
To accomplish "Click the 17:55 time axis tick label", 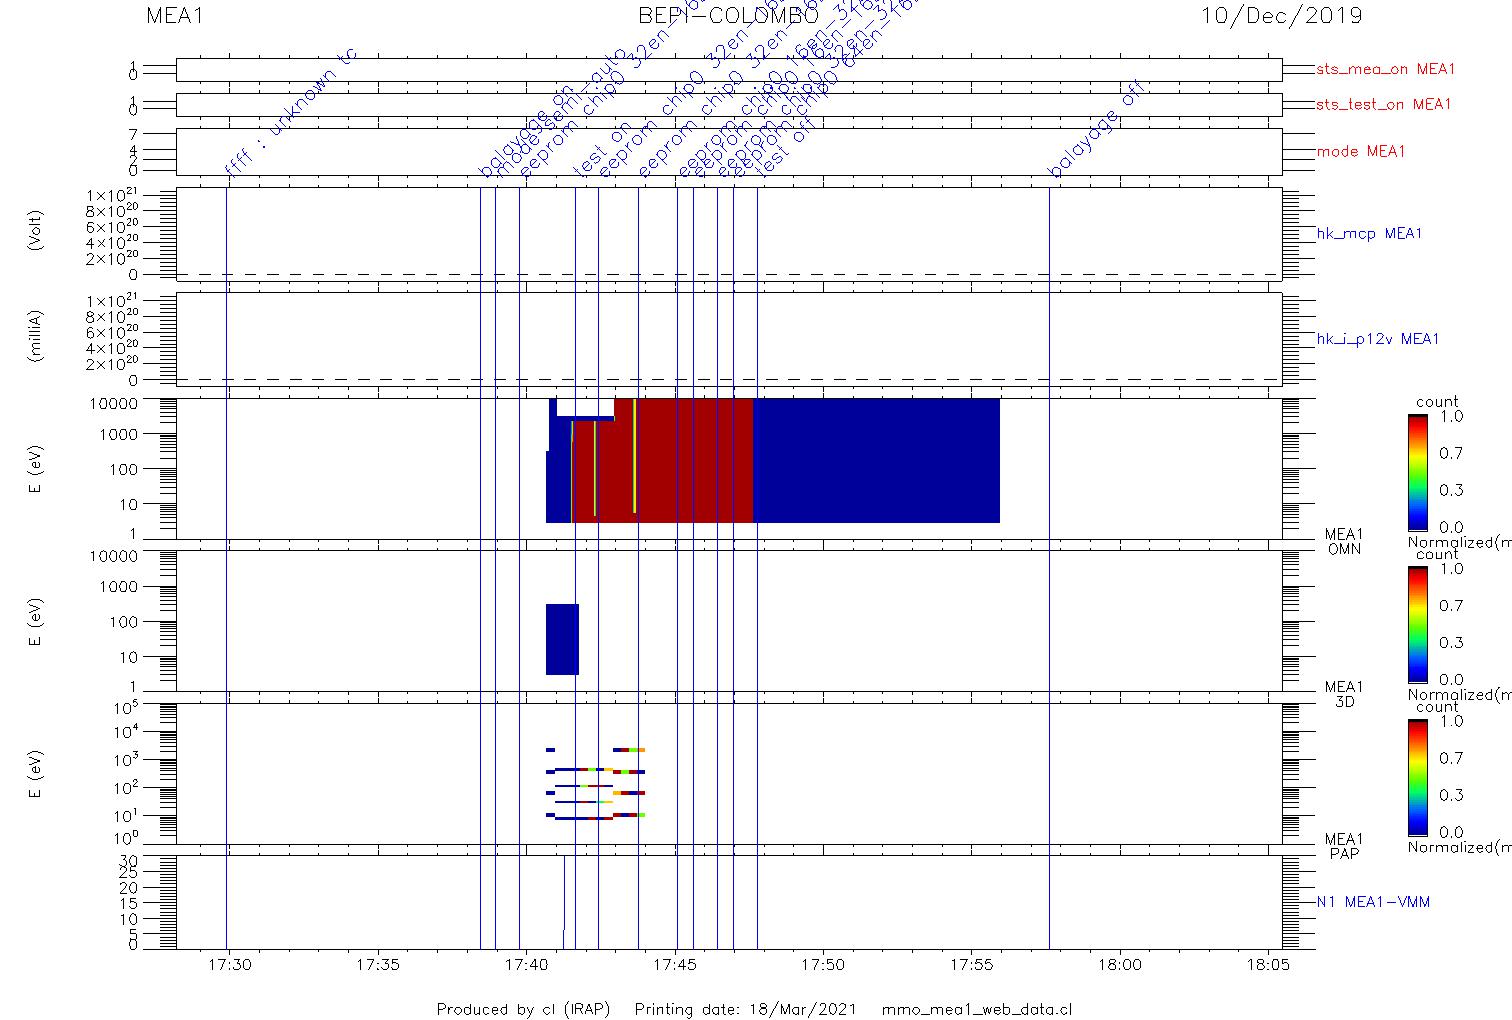I will pos(971,966).
